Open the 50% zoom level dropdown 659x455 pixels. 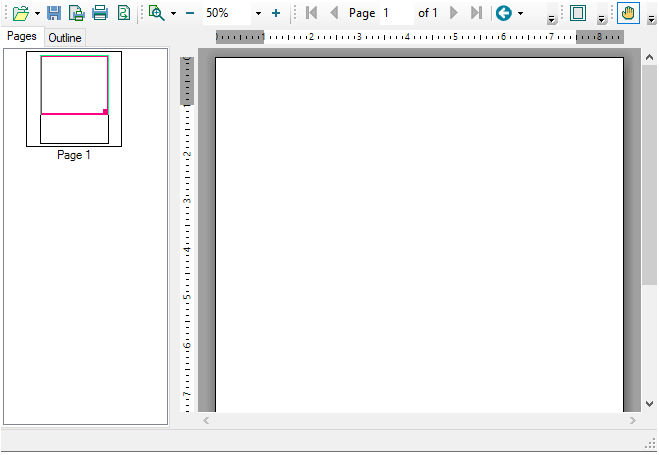[x=258, y=14]
